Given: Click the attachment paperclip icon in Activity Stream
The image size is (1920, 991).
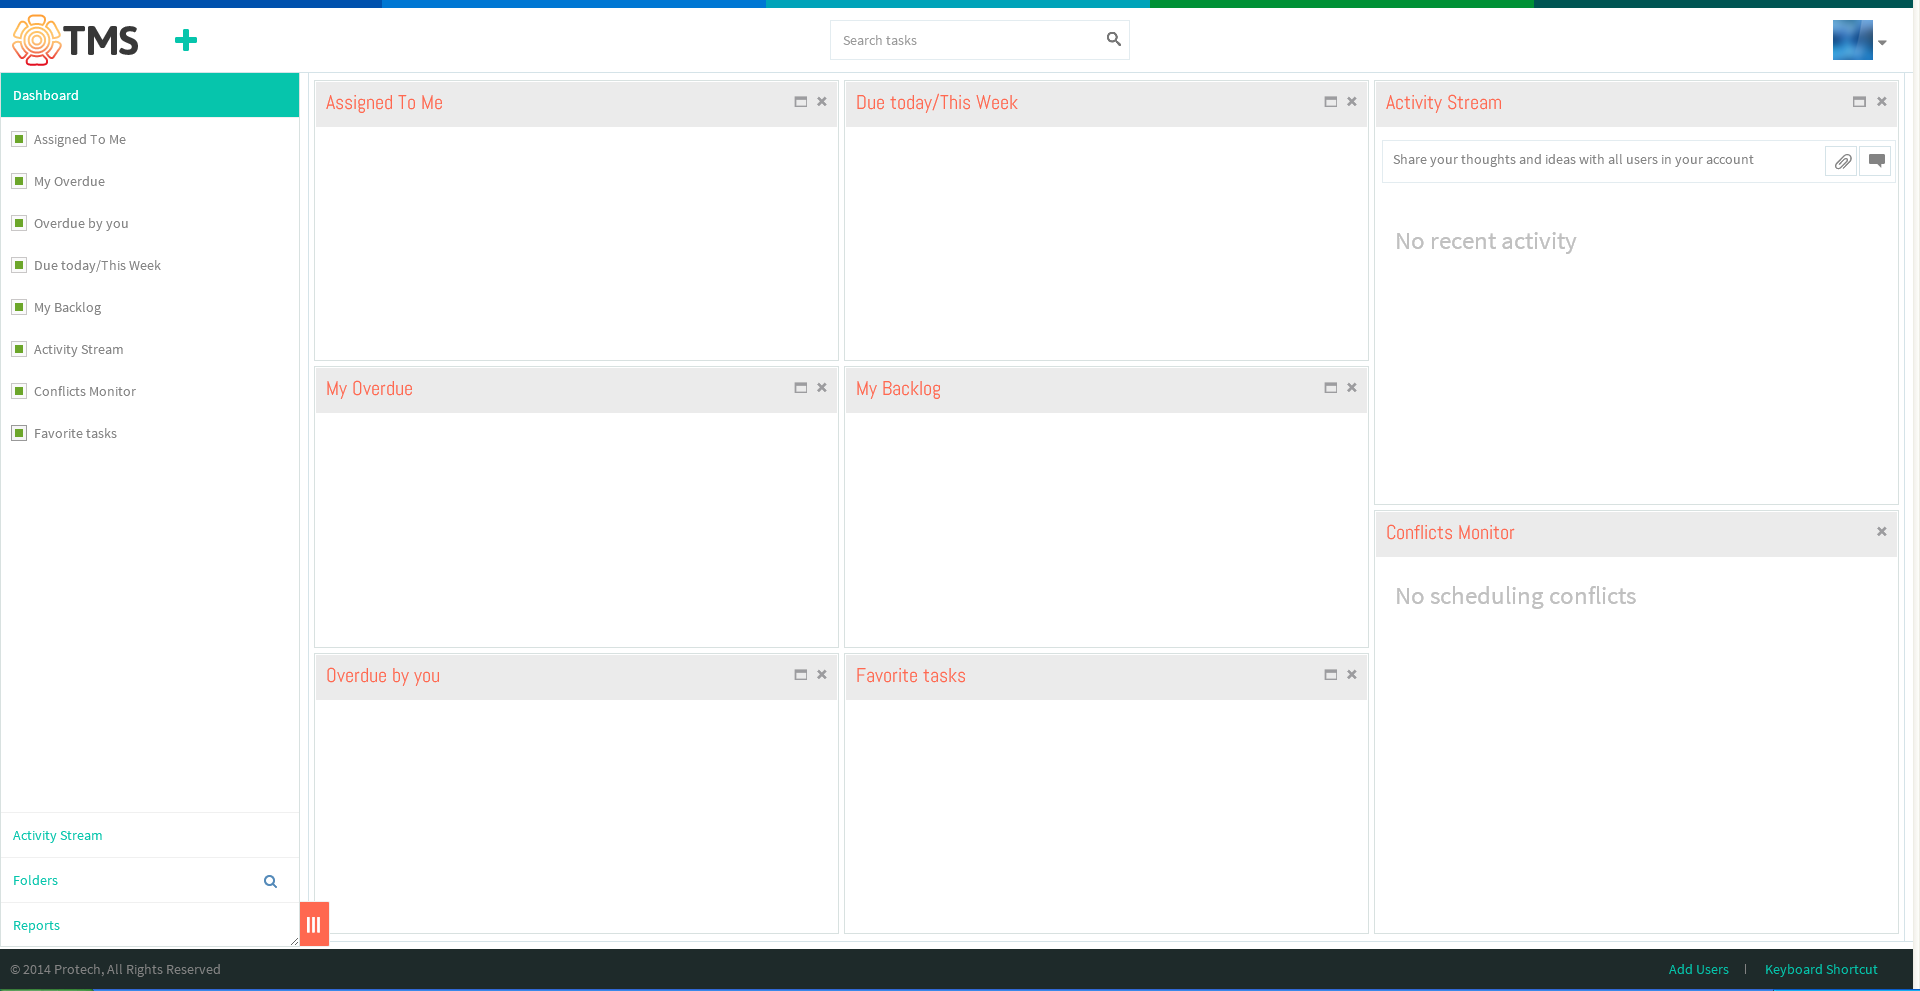Looking at the screenshot, I should click(1842, 161).
